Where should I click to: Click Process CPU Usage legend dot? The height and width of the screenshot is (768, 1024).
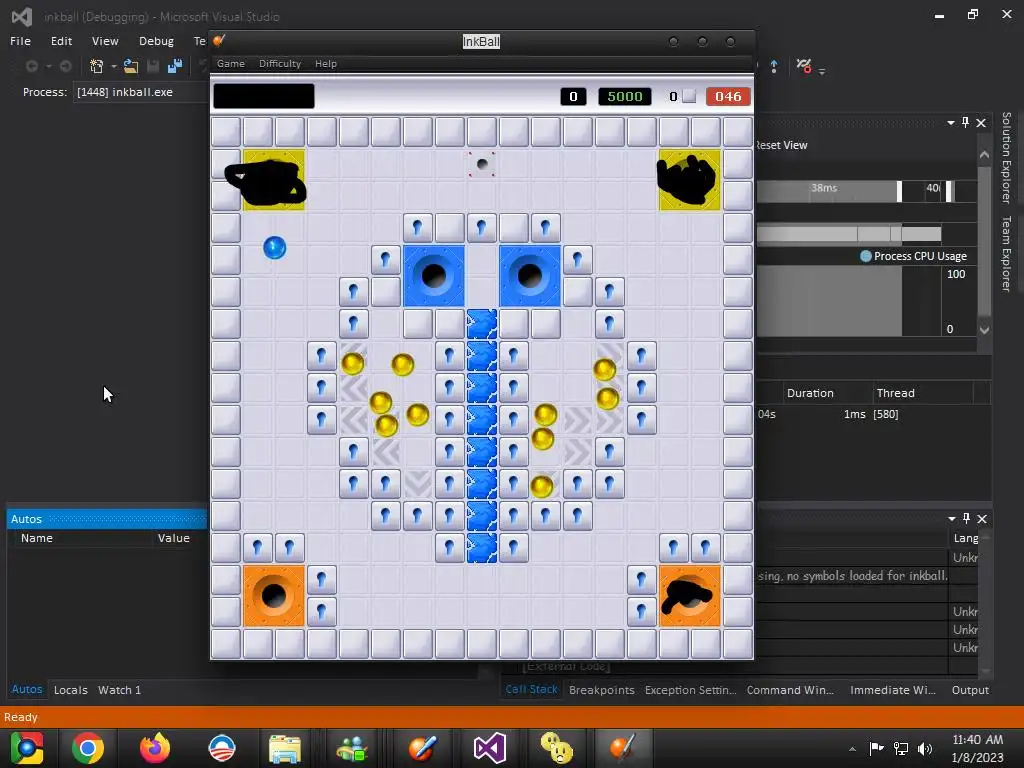(866, 256)
